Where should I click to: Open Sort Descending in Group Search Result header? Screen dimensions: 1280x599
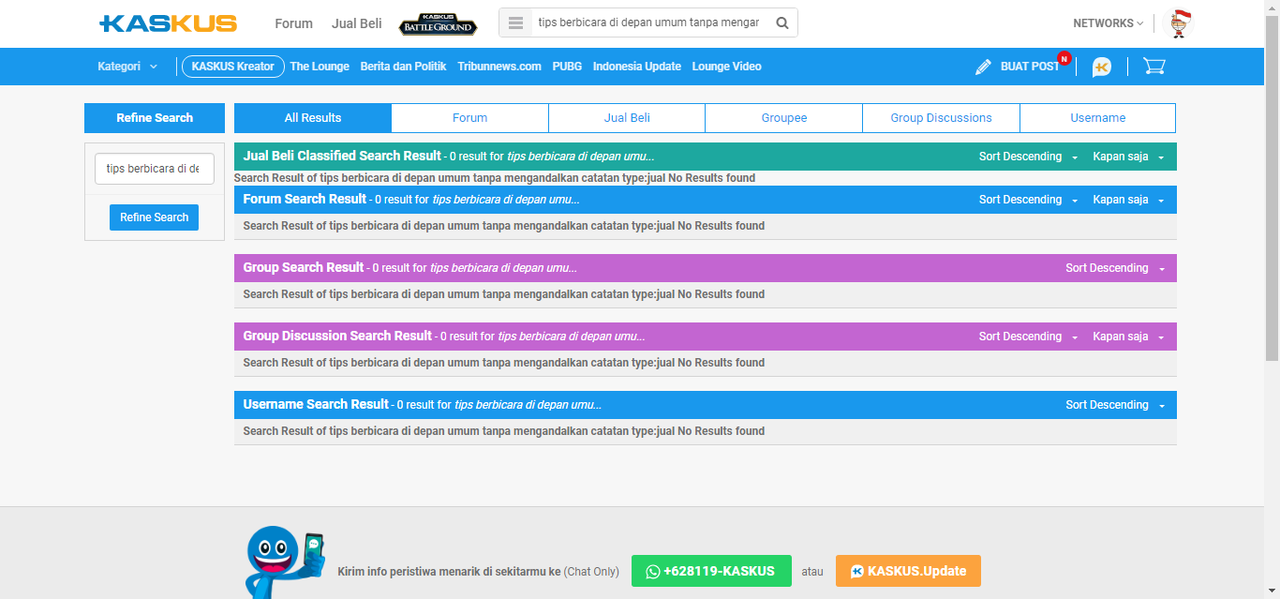pos(1115,268)
